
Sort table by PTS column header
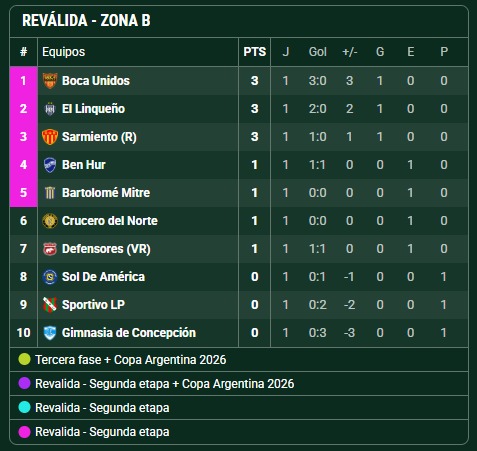click(255, 52)
